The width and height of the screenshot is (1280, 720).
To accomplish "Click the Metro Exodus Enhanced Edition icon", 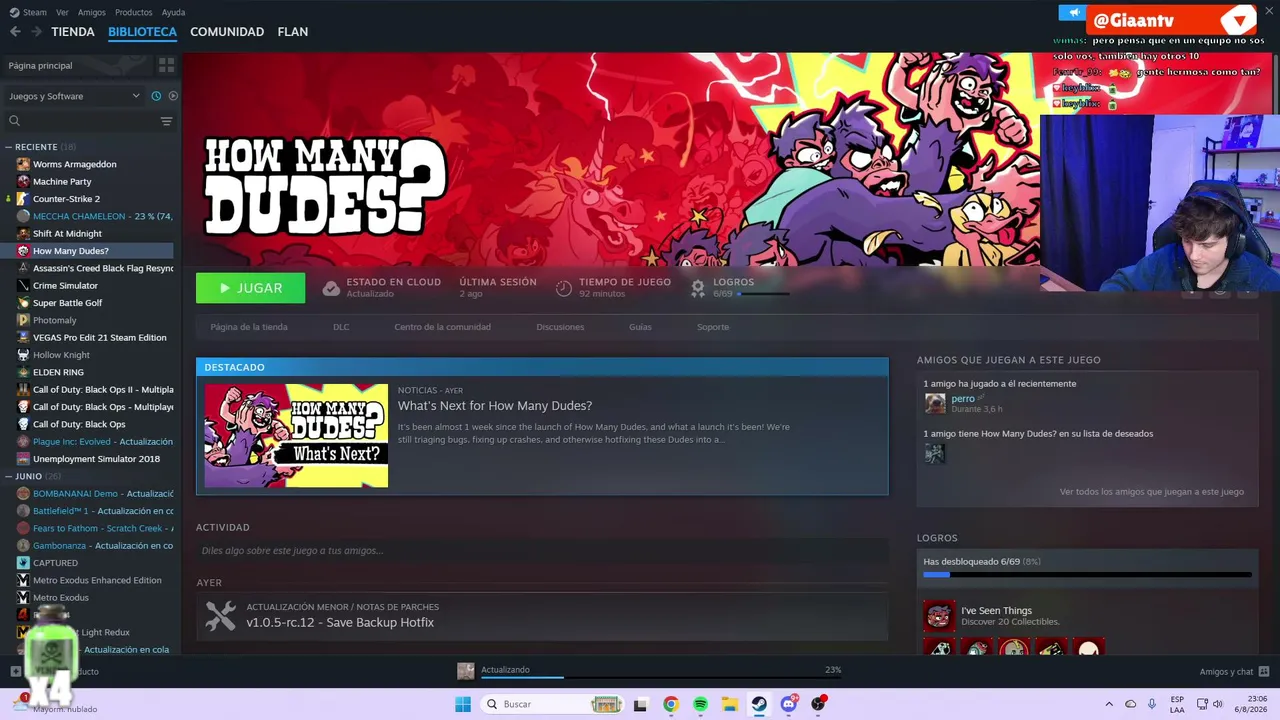I will click(23, 580).
